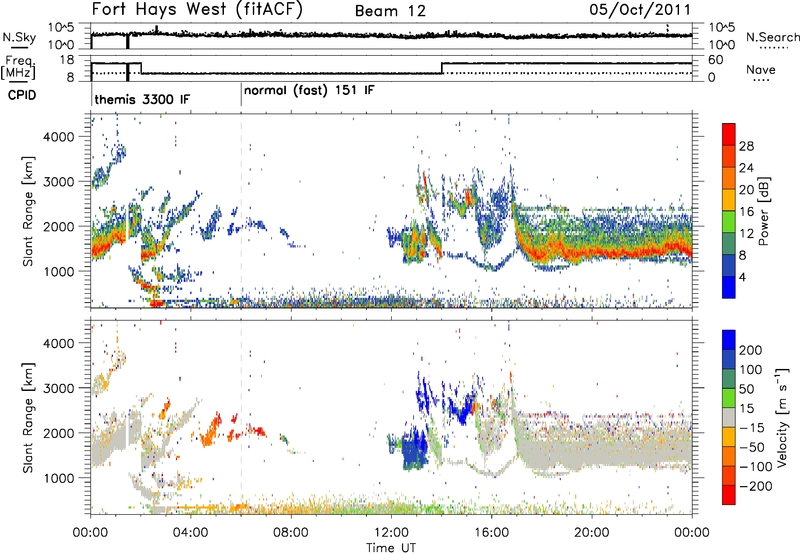
Task: Pick the blue top segment of Velocity color bar
Action: coord(729,340)
